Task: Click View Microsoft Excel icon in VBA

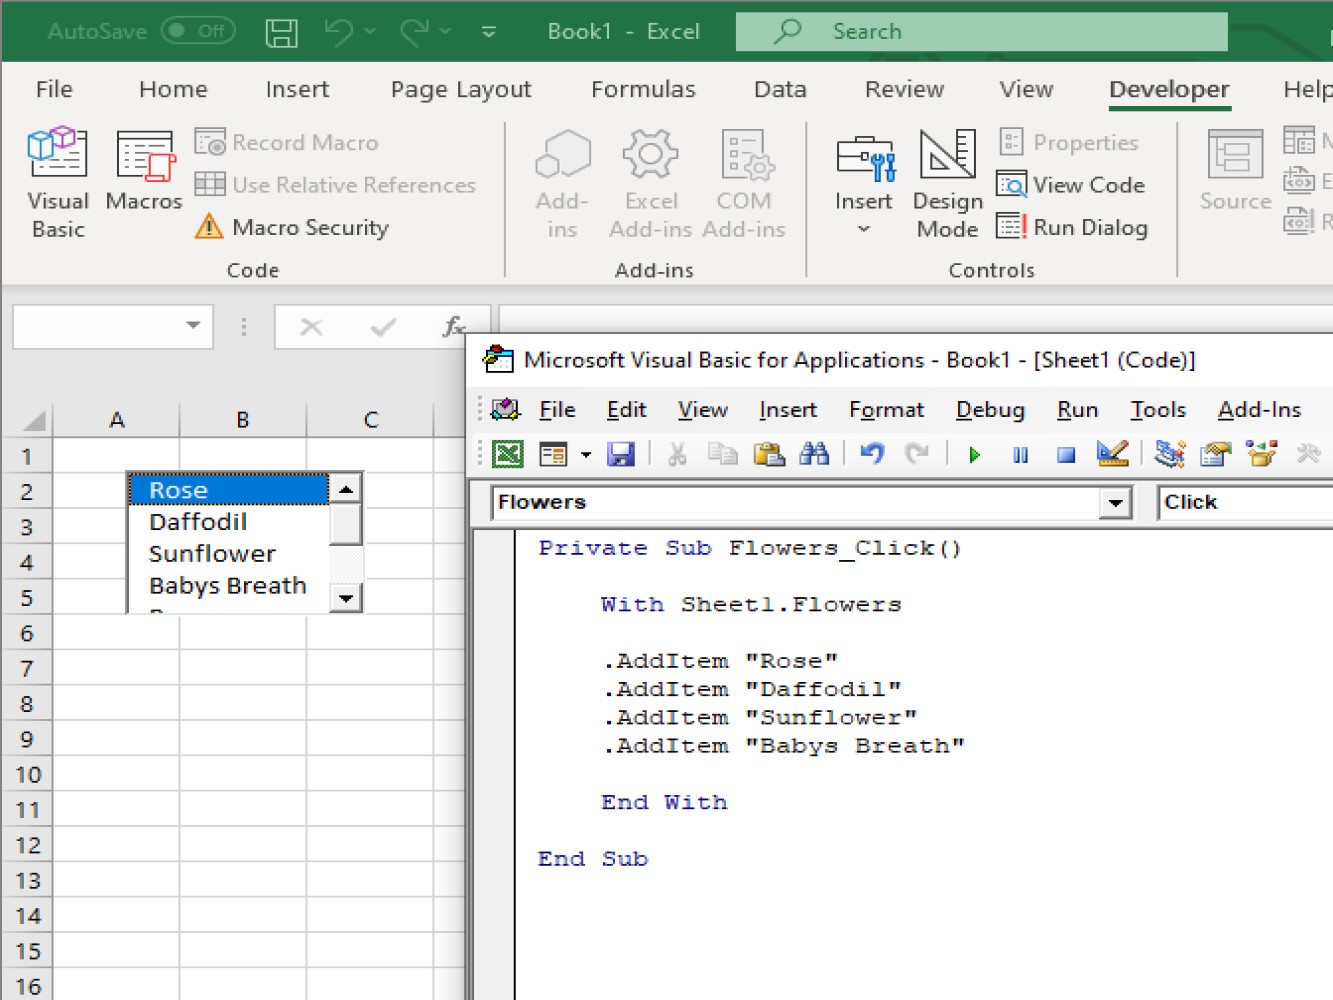Action: [508, 455]
